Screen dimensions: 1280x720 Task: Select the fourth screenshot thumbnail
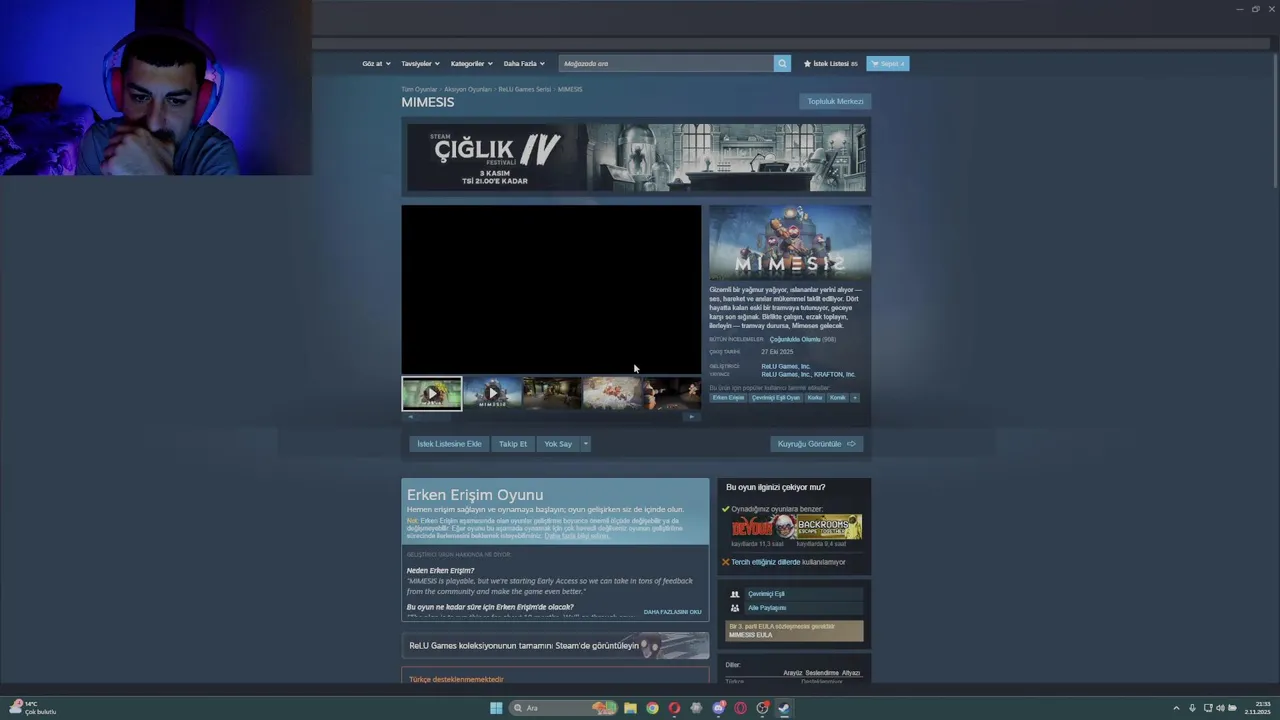612,394
